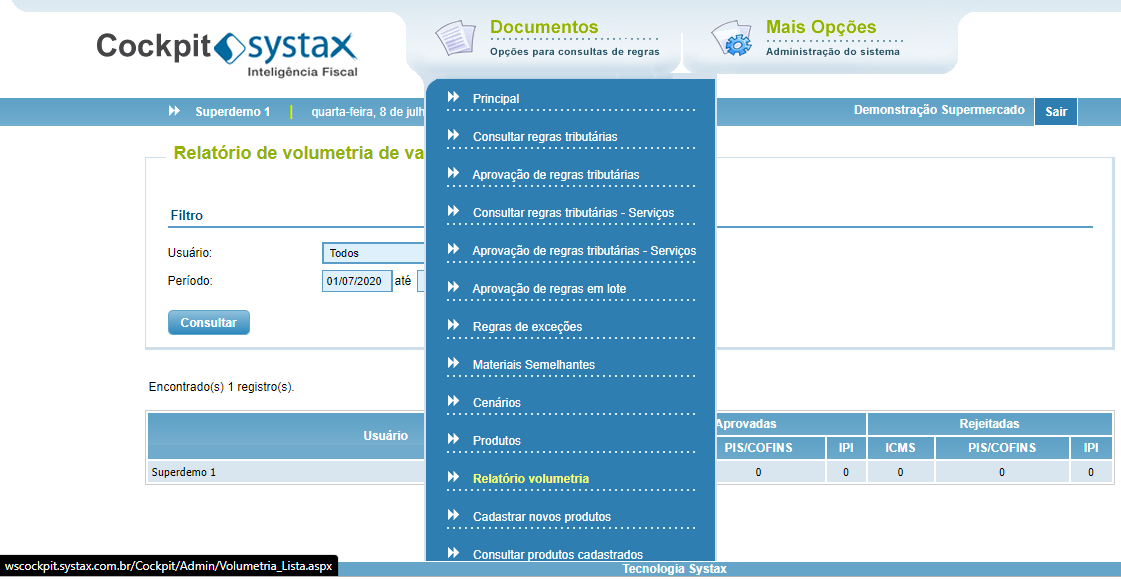Click the arrow icon next to Regras de exceções
The image size is (1121, 579).
(453, 325)
